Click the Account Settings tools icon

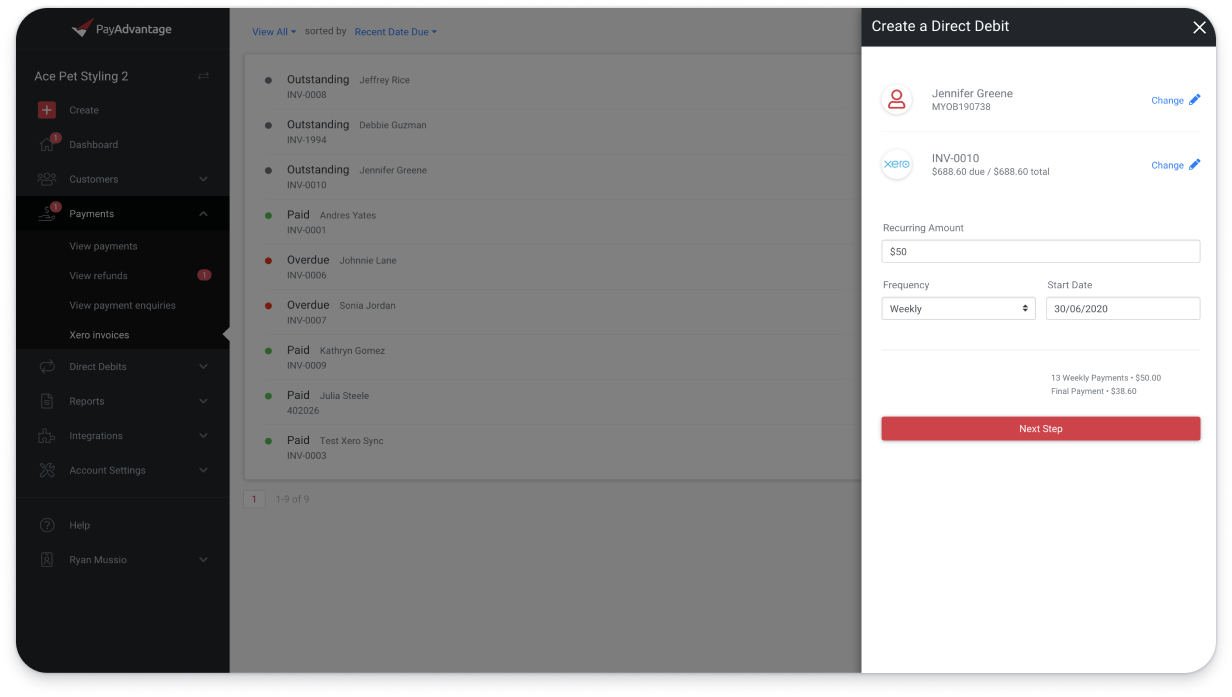[47, 470]
